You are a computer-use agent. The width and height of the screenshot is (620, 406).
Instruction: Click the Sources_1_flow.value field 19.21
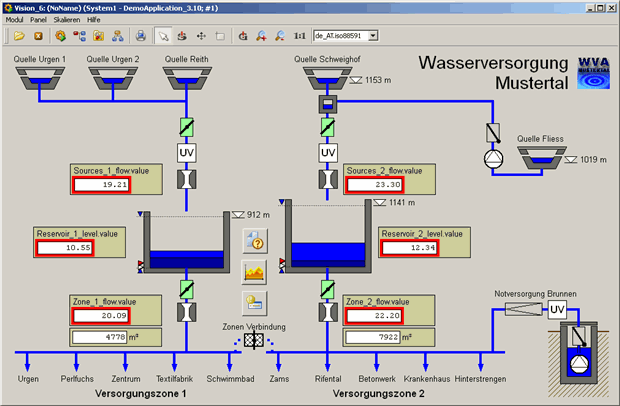click(x=102, y=184)
